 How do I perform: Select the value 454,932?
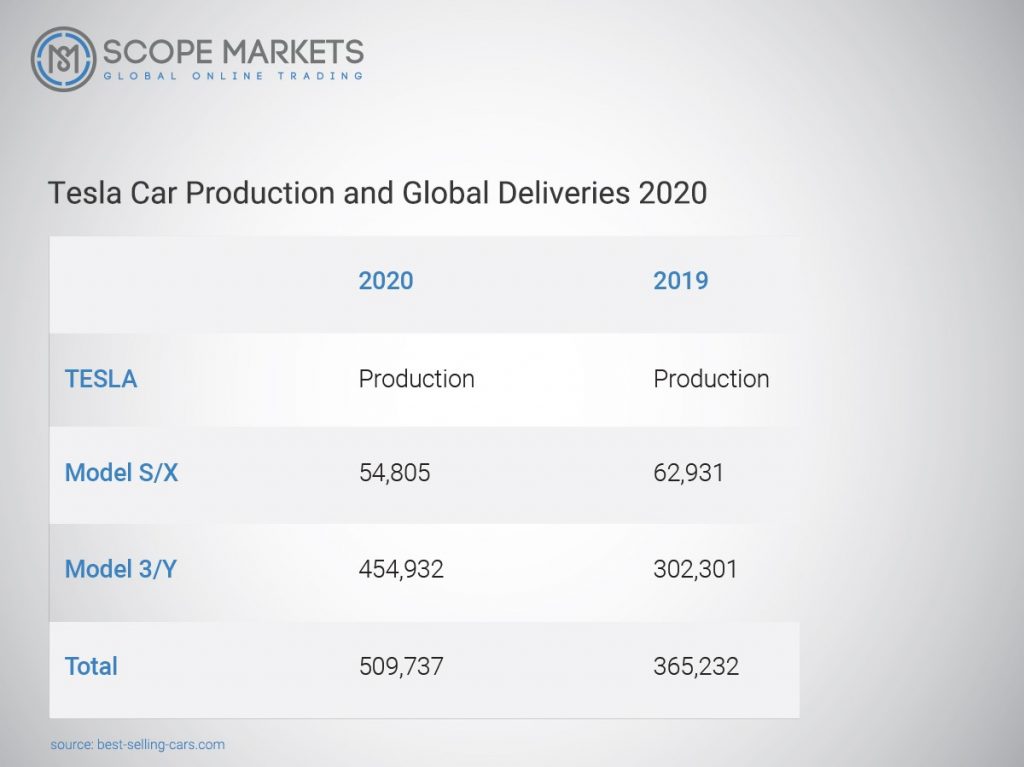(401, 569)
